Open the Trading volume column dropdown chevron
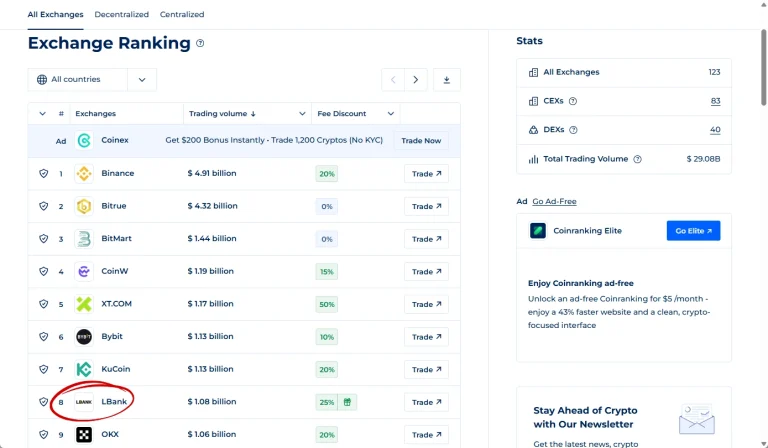The width and height of the screenshot is (768, 448). (302, 114)
